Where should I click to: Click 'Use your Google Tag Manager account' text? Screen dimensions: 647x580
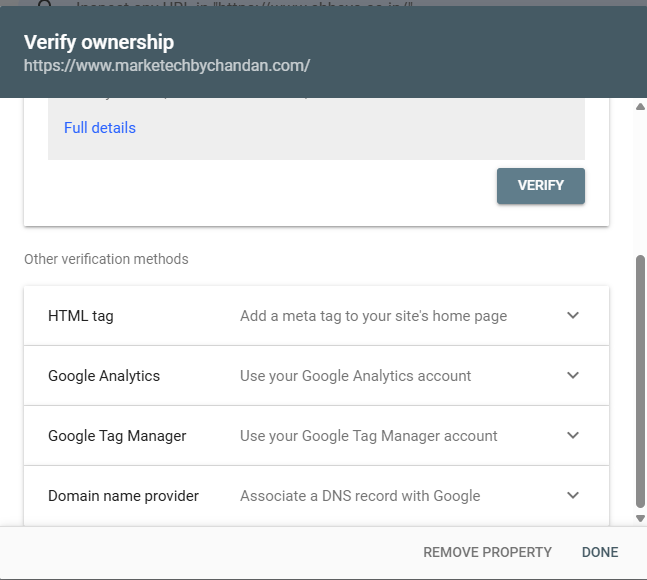pos(368,436)
